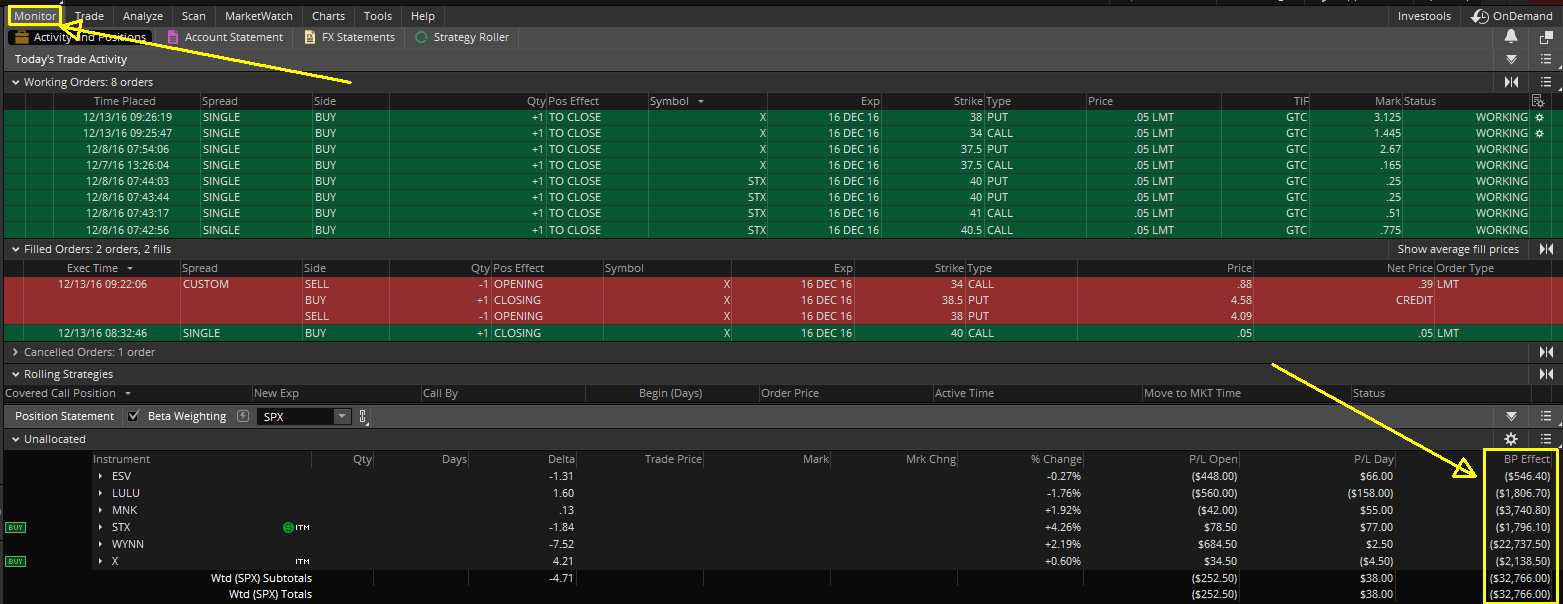Click 3.125 Mark value in working orders
This screenshot has width=1563, height=604.
click(1386, 117)
